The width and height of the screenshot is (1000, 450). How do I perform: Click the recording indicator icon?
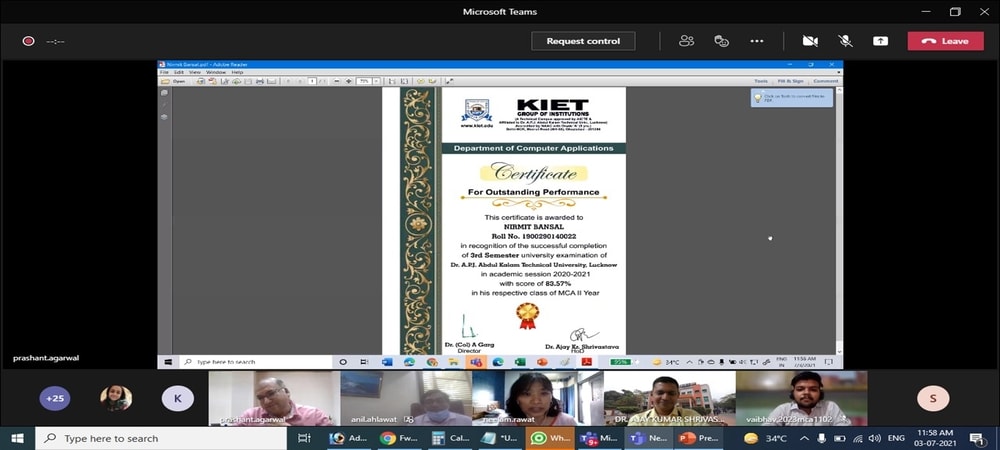[x=28, y=41]
